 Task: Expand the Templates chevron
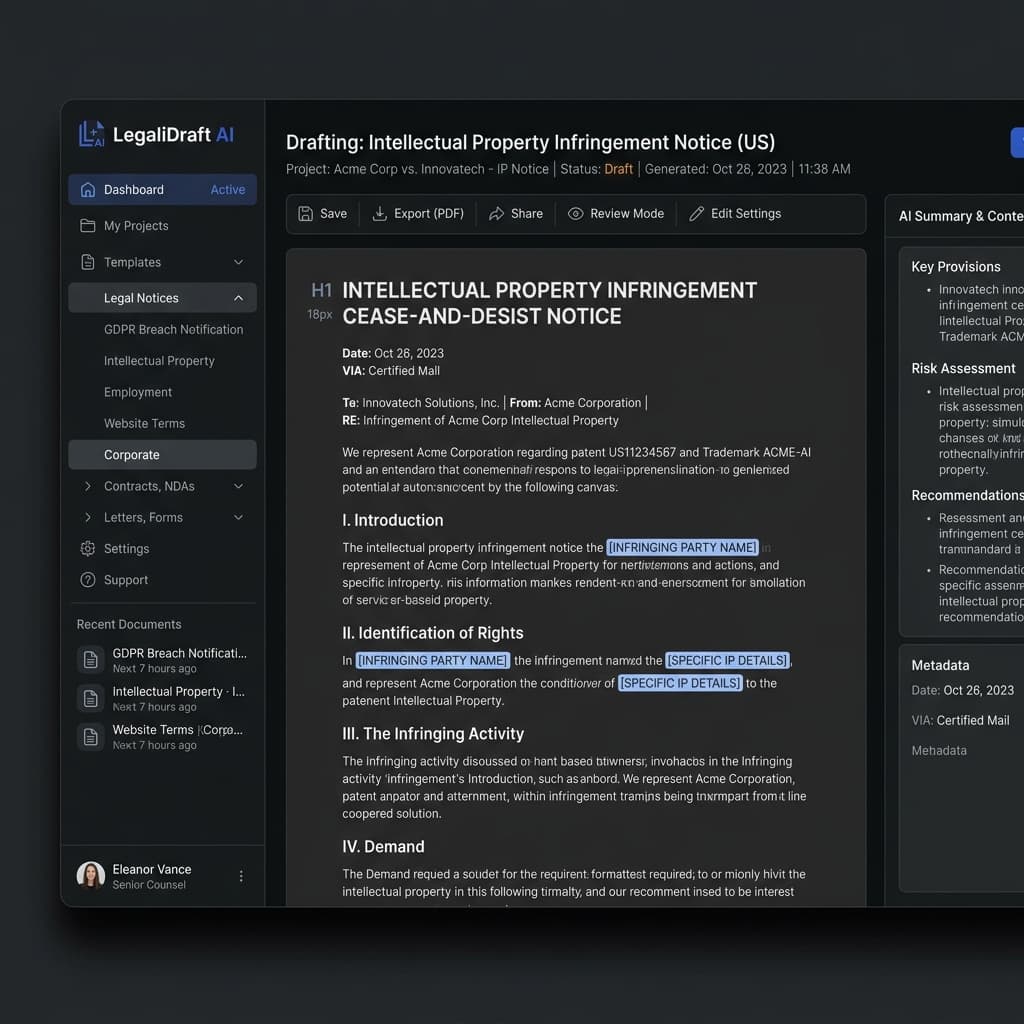(x=238, y=262)
